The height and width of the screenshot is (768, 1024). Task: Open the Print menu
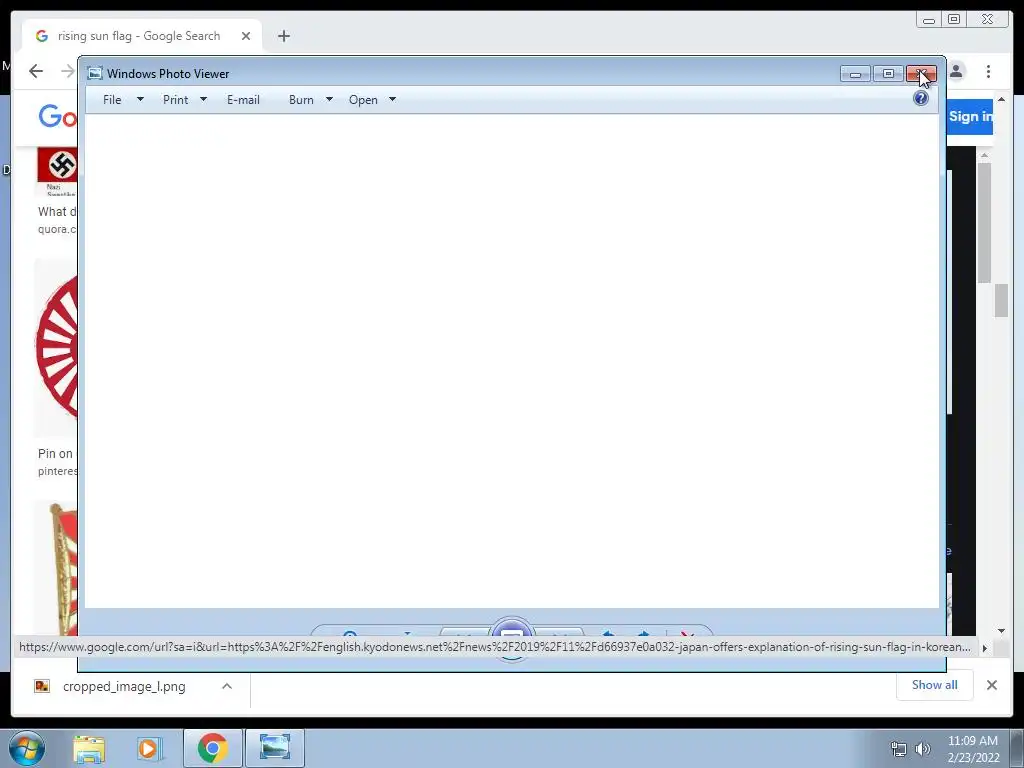(x=176, y=100)
